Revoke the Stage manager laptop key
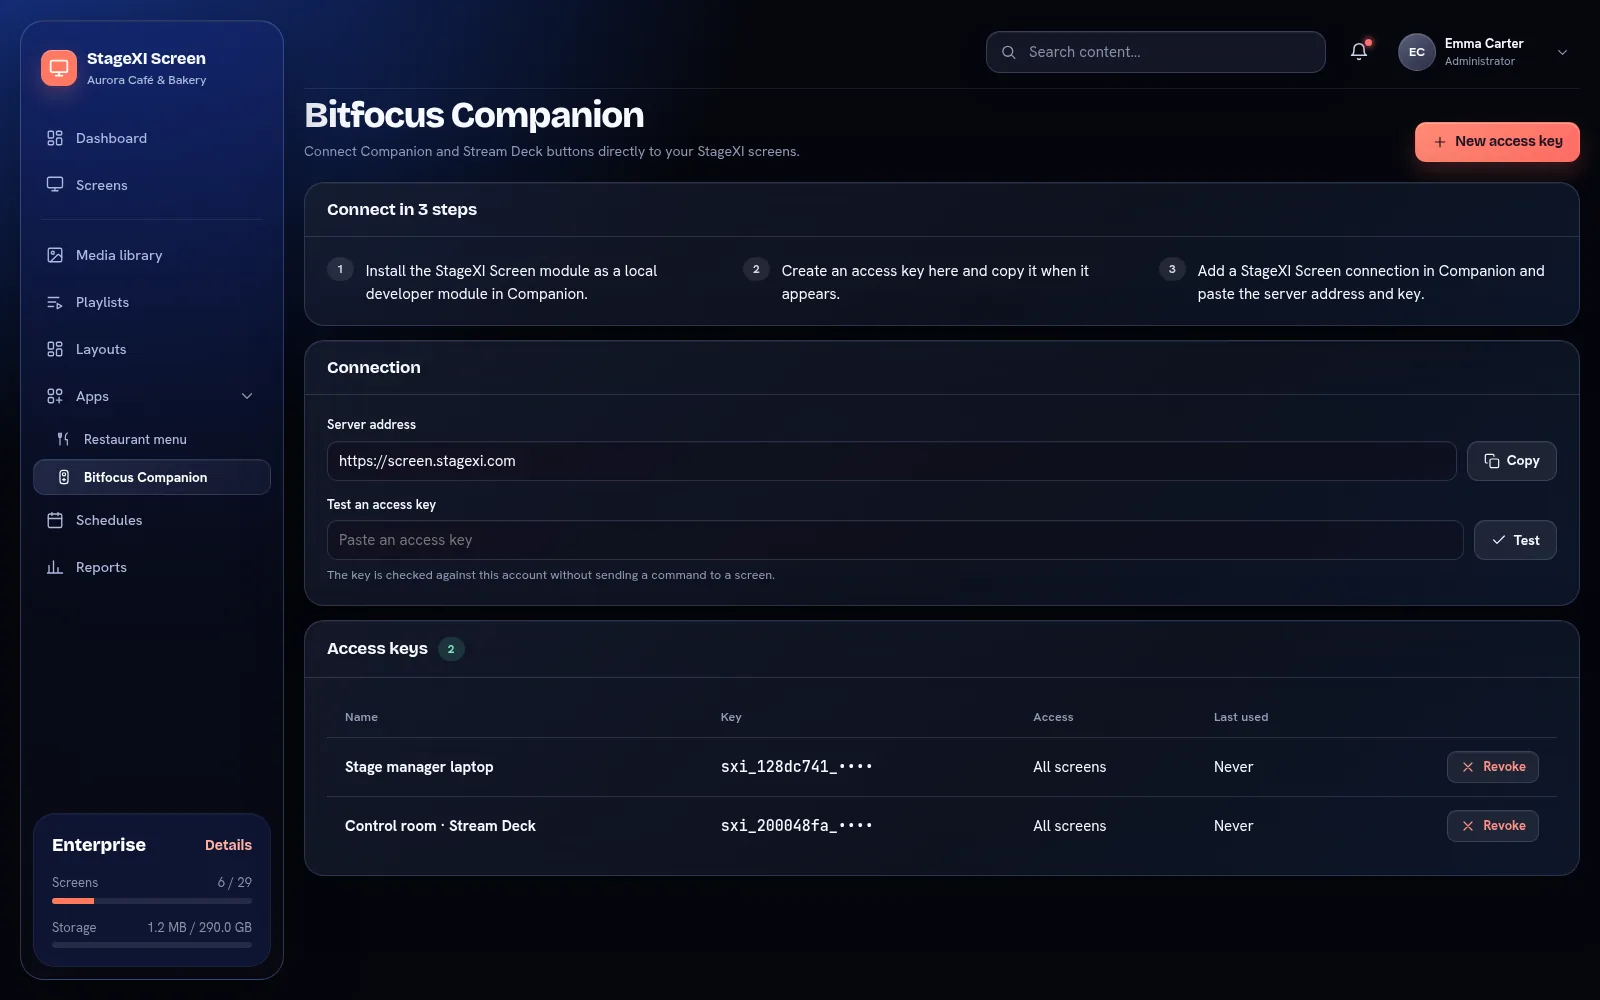The image size is (1600, 1000). pyautogui.click(x=1493, y=767)
